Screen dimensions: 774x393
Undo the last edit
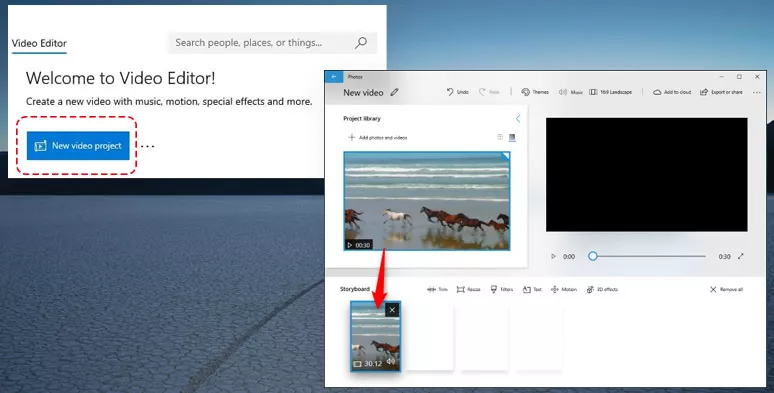[458, 92]
